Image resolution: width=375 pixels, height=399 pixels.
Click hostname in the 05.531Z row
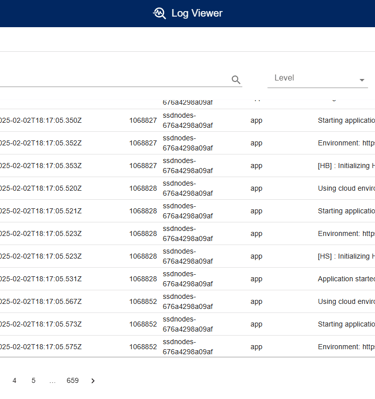pos(188,279)
